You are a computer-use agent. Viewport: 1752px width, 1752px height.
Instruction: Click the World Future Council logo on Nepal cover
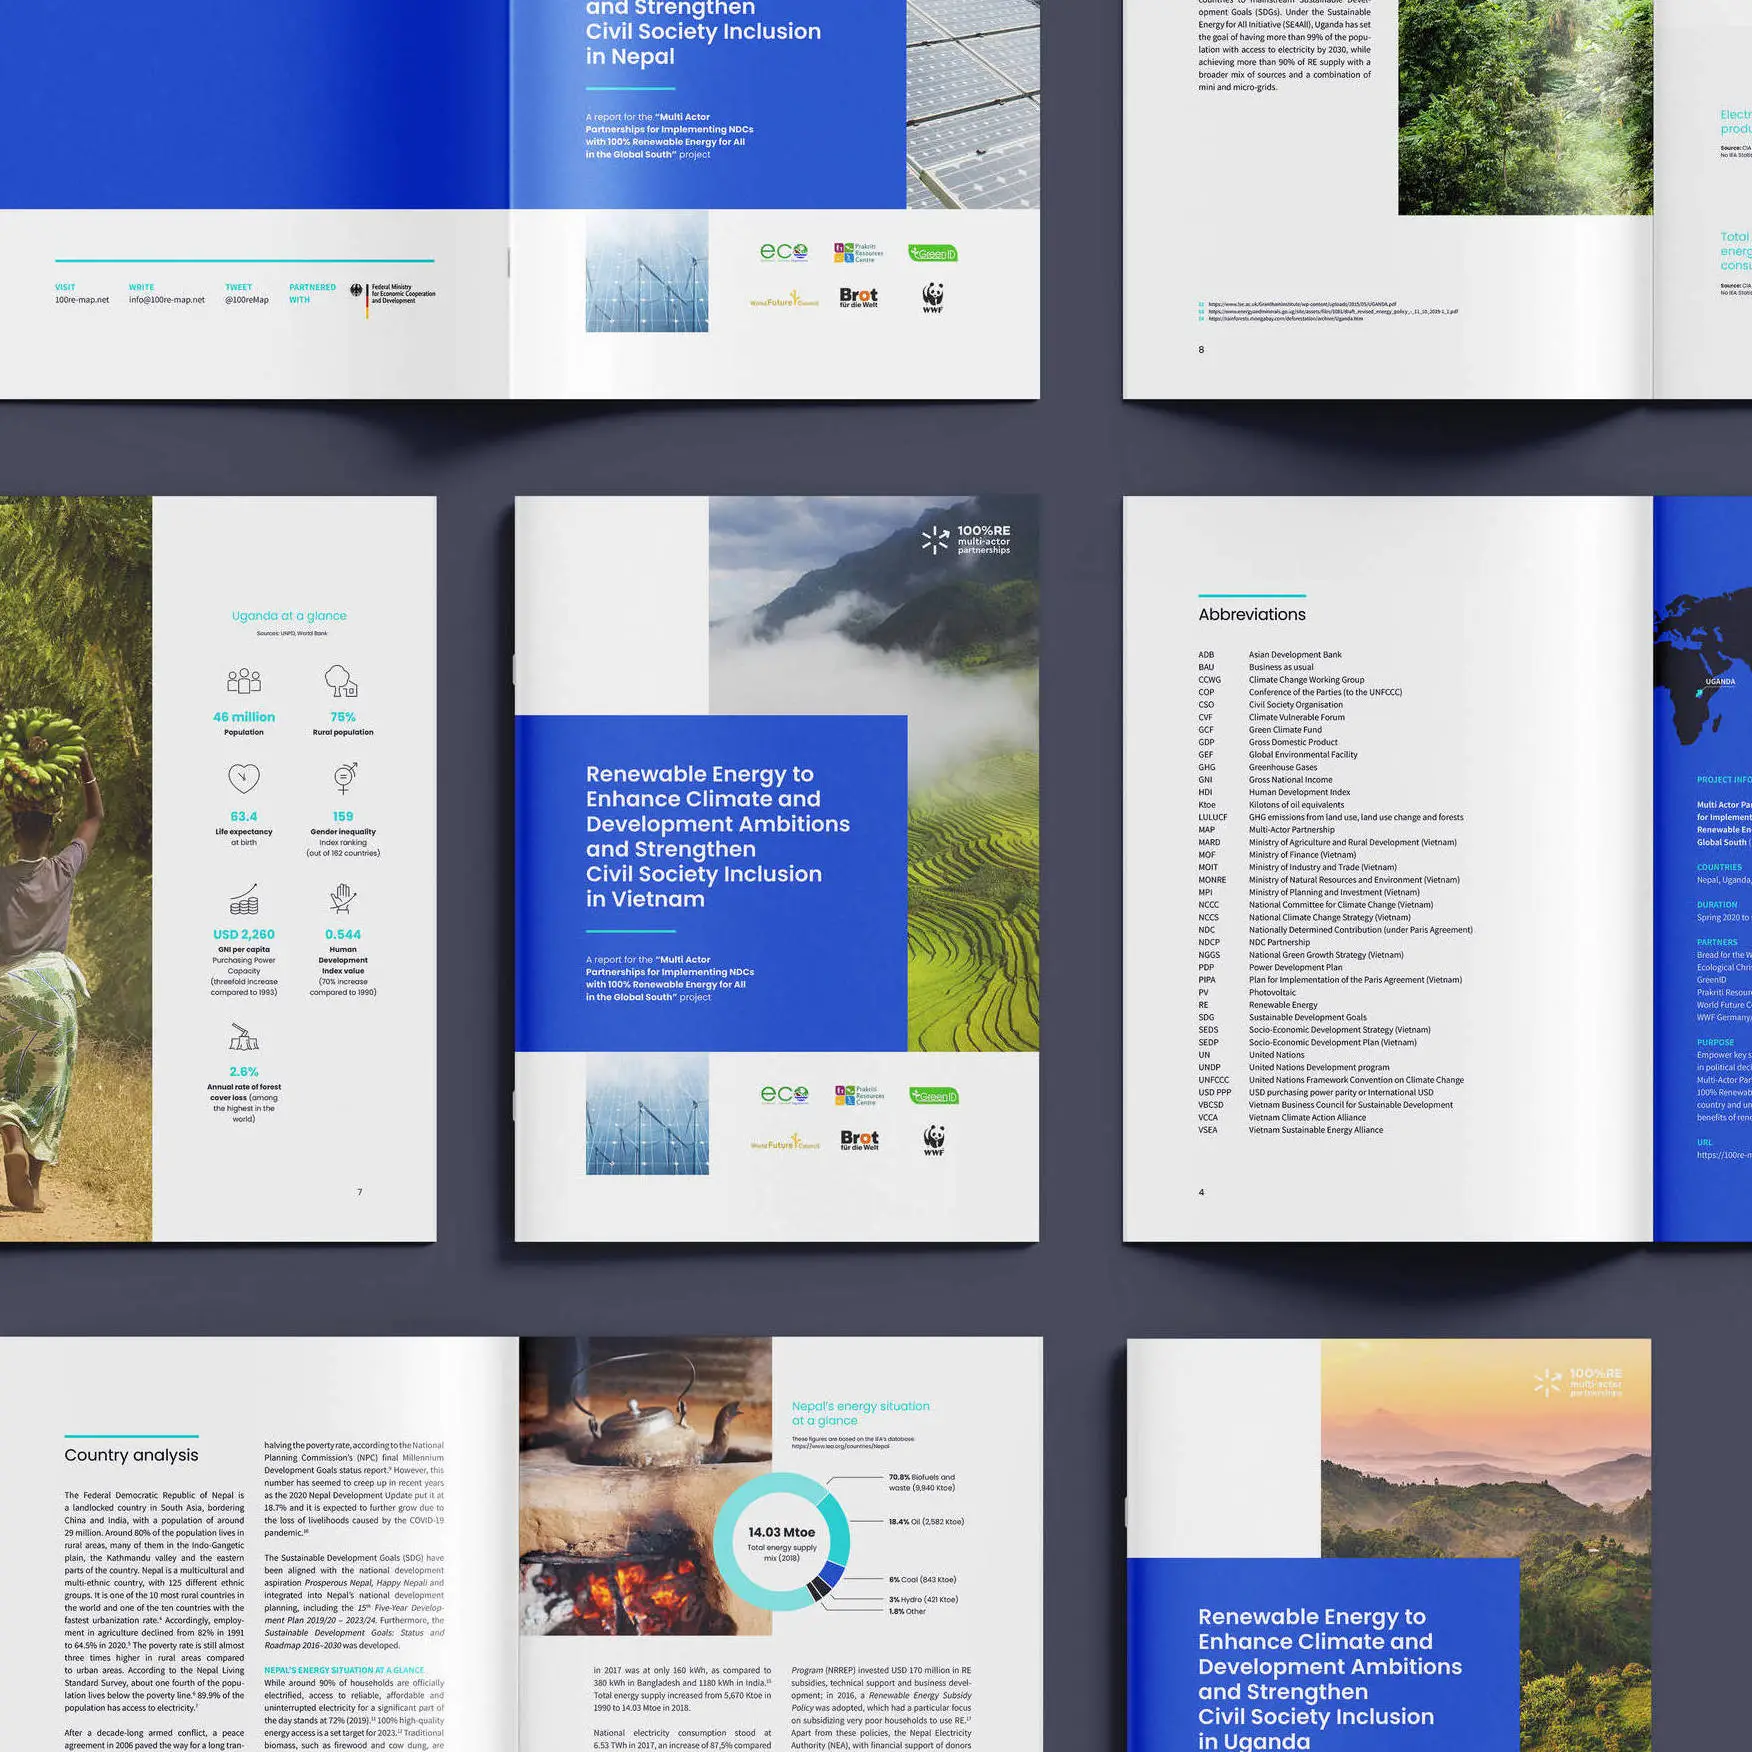[784, 301]
